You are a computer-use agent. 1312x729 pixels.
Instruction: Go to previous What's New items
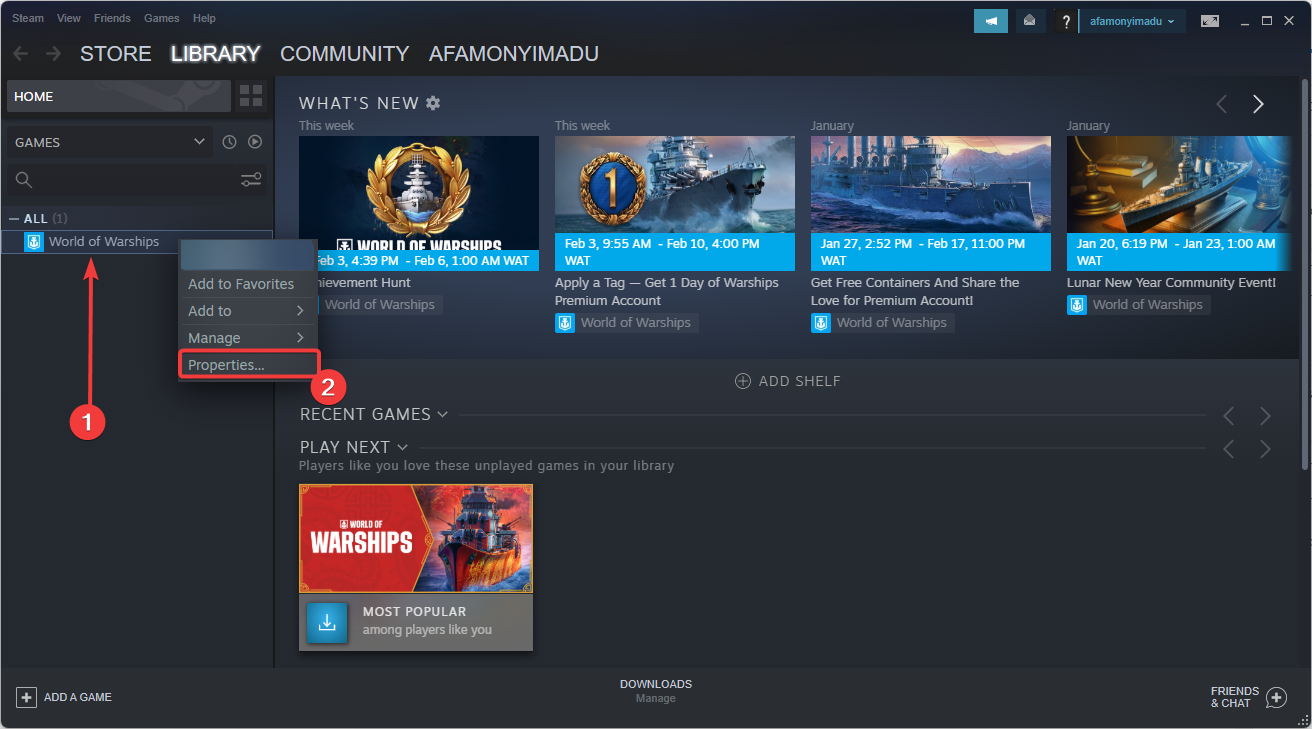(1222, 104)
